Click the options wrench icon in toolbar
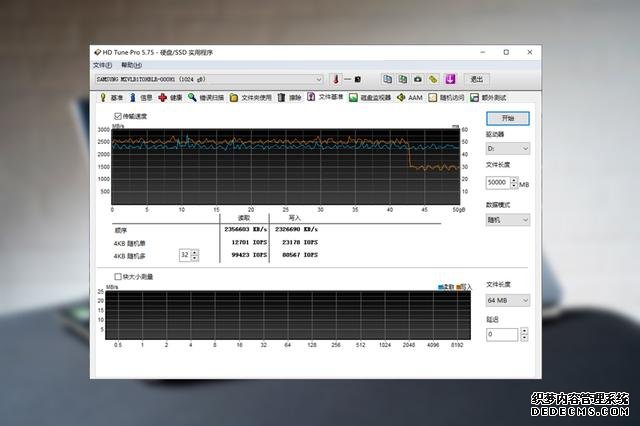The width and height of the screenshot is (640, 426). tap(433, 79)
